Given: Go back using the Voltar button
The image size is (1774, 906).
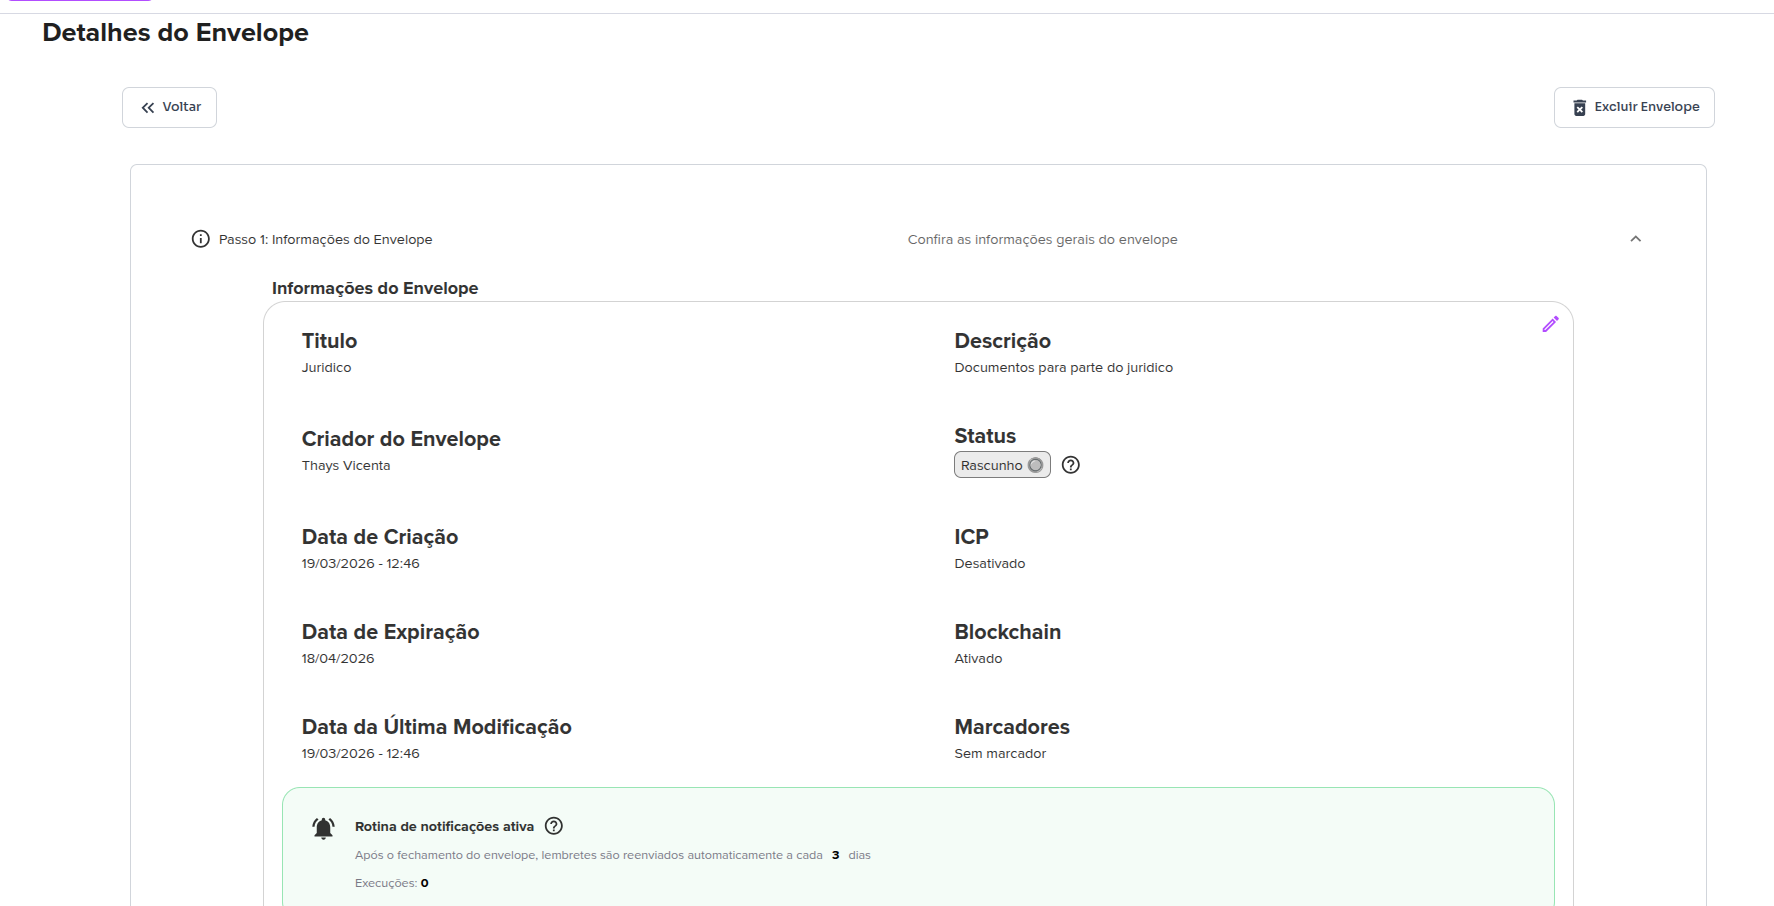Looking at the screenshot, I should (169, 107).
